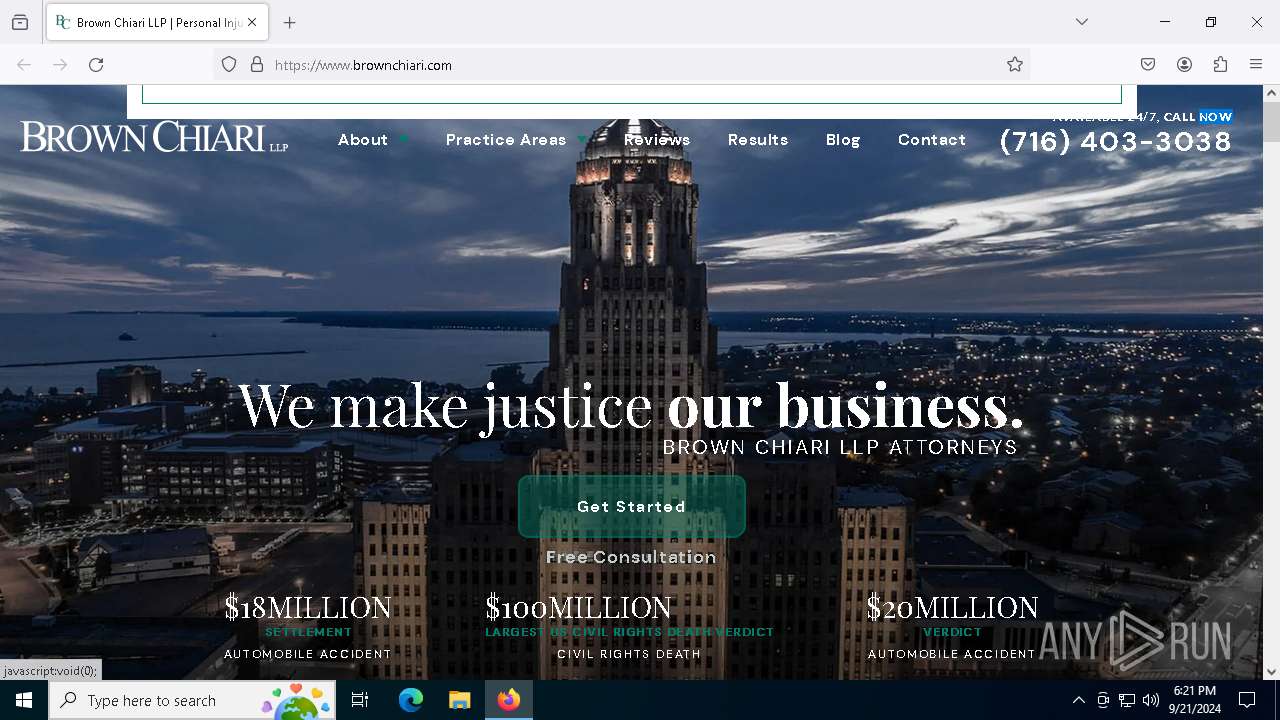View site security padlock info

coord(257,65)
